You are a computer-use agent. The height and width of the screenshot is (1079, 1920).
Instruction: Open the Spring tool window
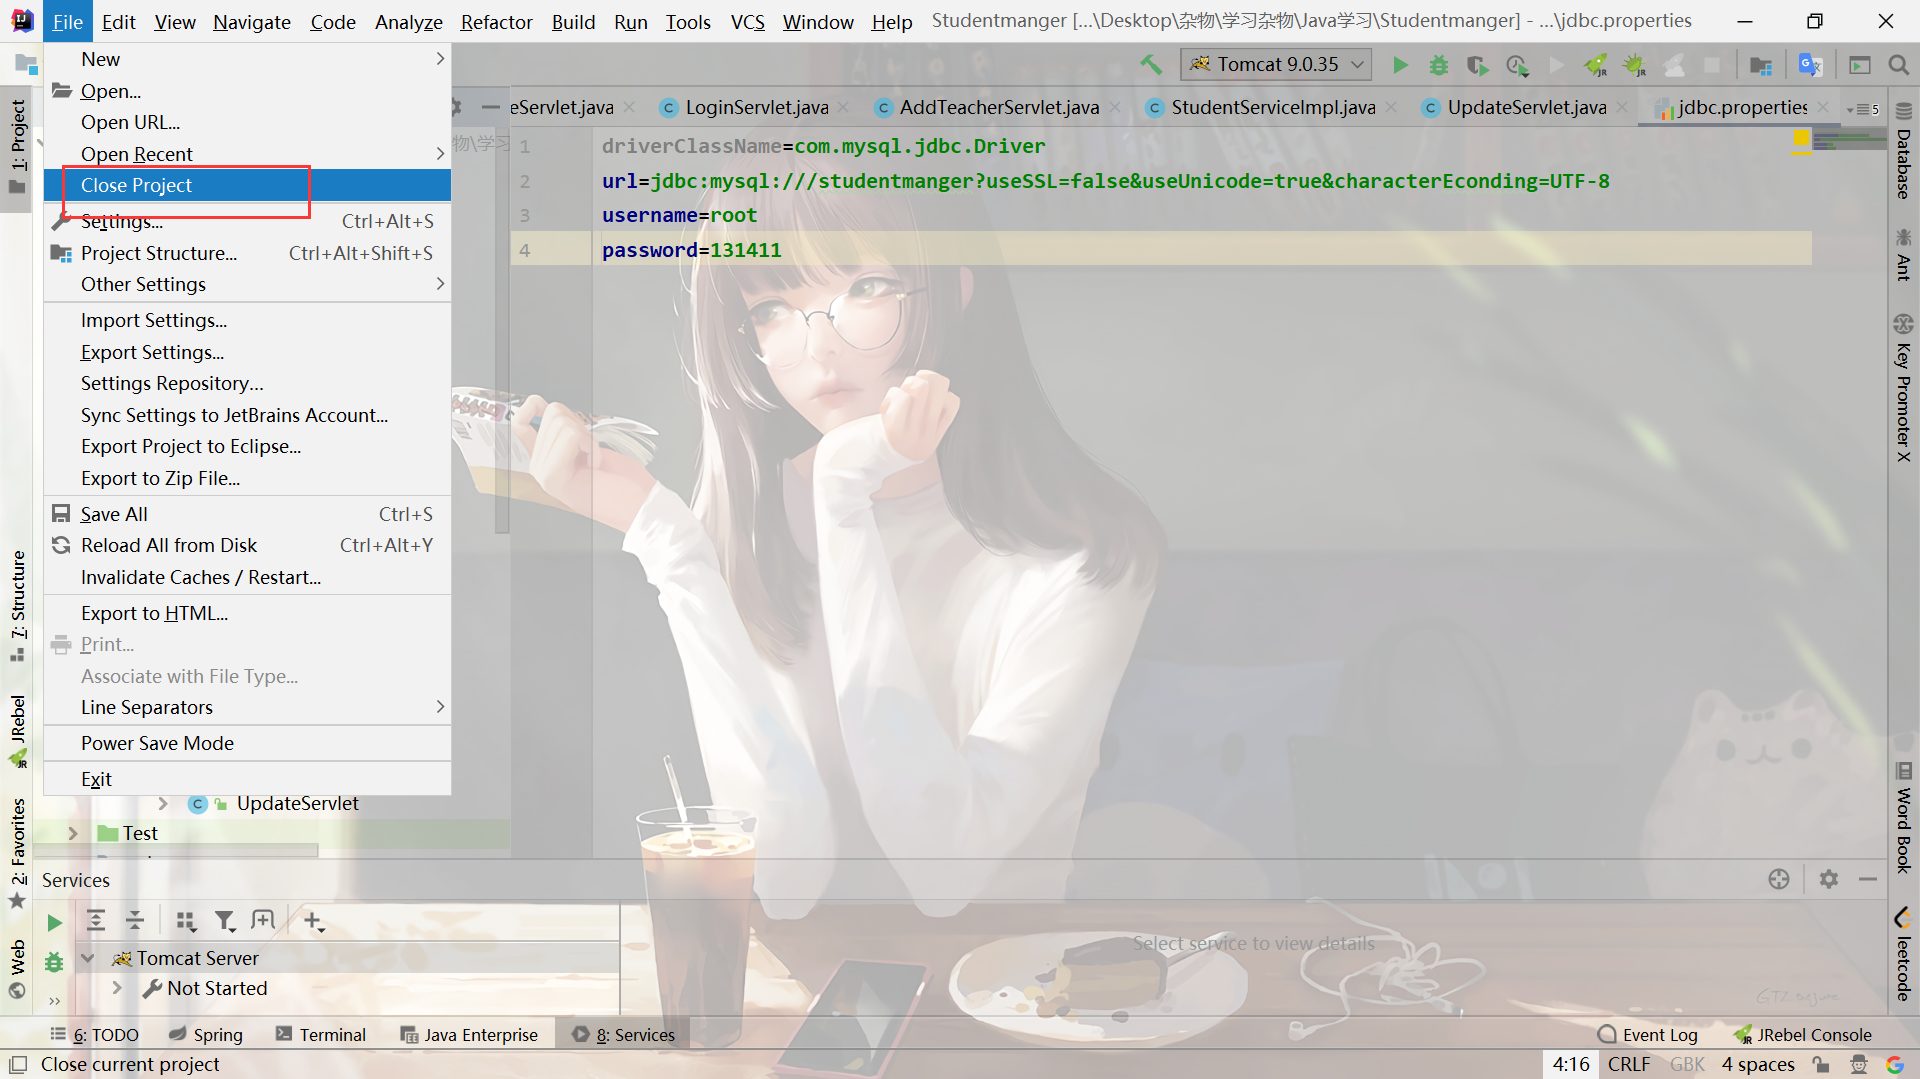tap(206, 1035)
